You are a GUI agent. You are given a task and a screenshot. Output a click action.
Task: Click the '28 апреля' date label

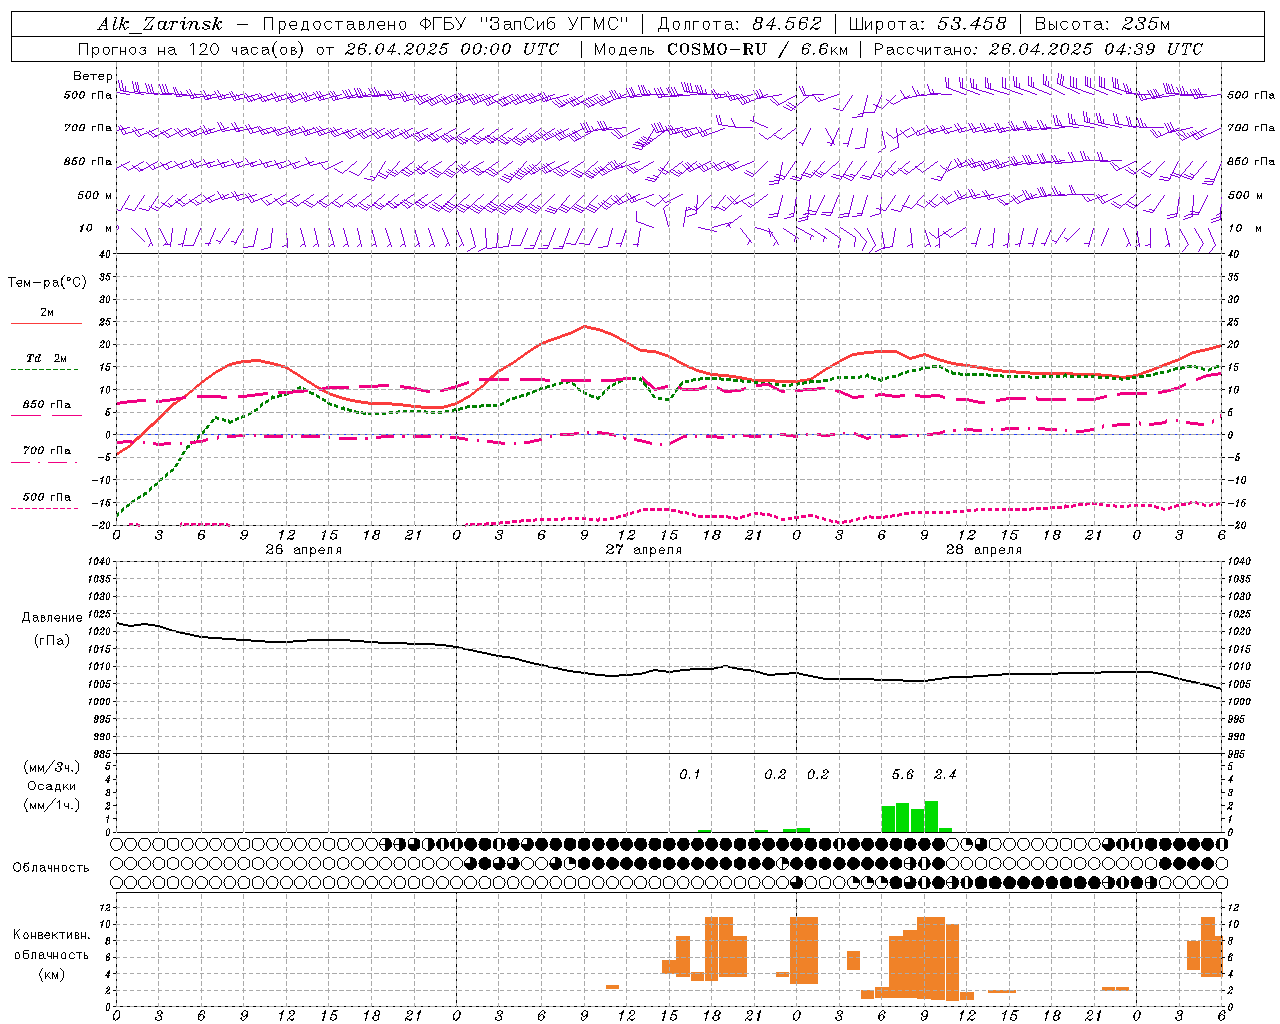point(984,550)
